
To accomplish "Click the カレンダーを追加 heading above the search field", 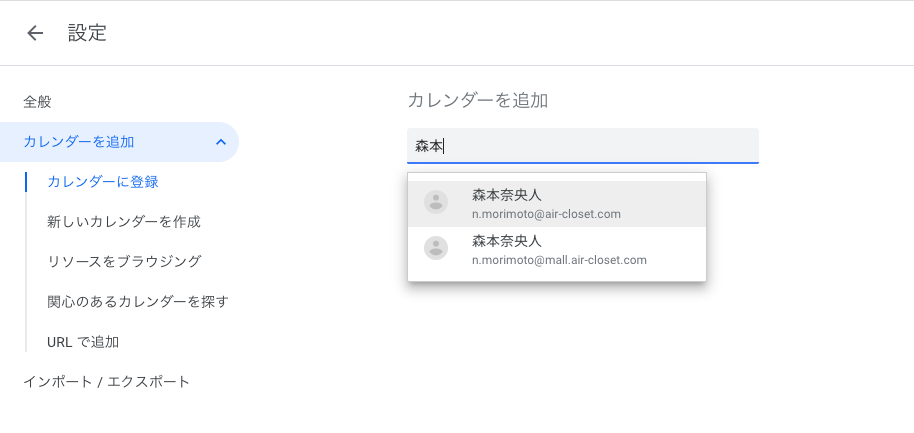I will point(477,100).
